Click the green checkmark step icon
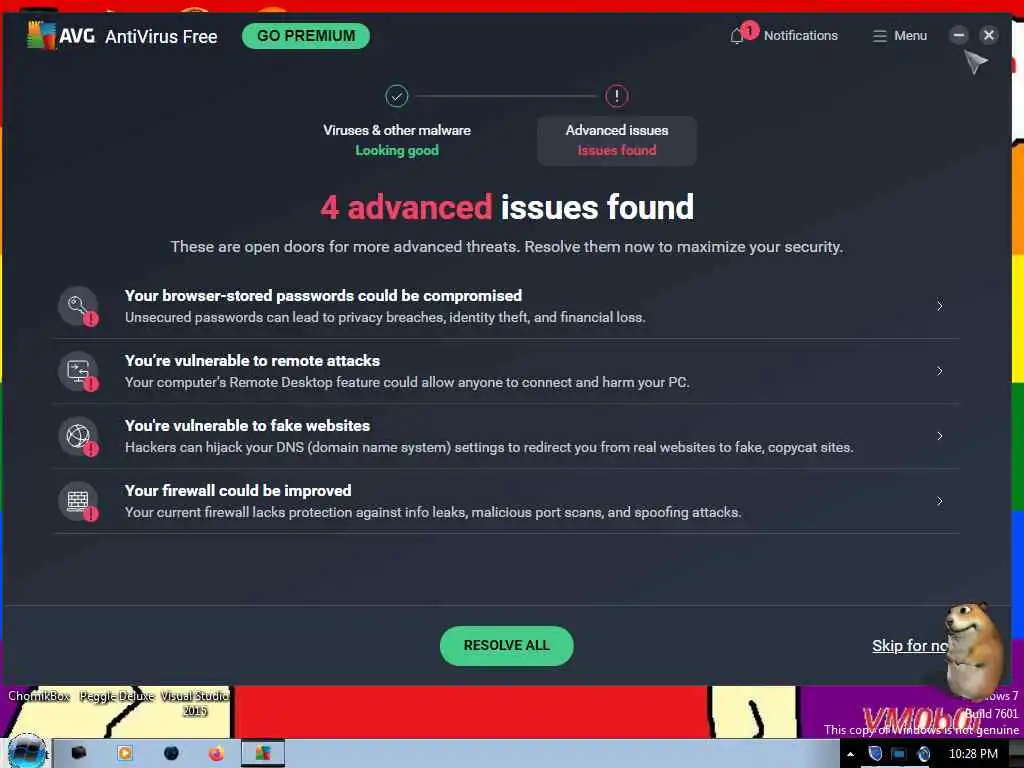This screenshot has width=1024, height=768. [x=396, y=96]
